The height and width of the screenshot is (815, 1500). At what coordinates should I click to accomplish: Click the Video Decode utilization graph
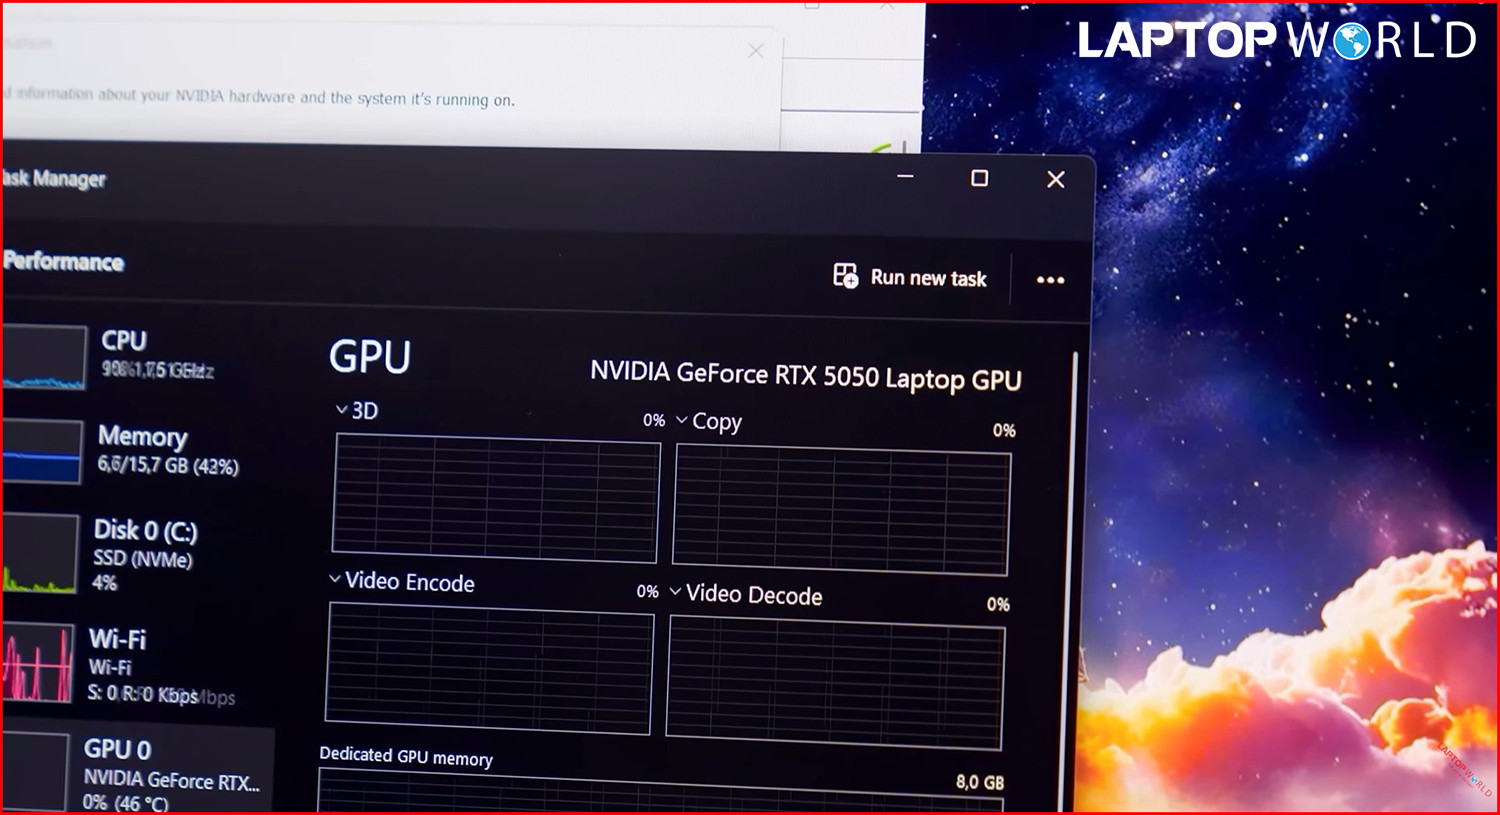[835, 682]
